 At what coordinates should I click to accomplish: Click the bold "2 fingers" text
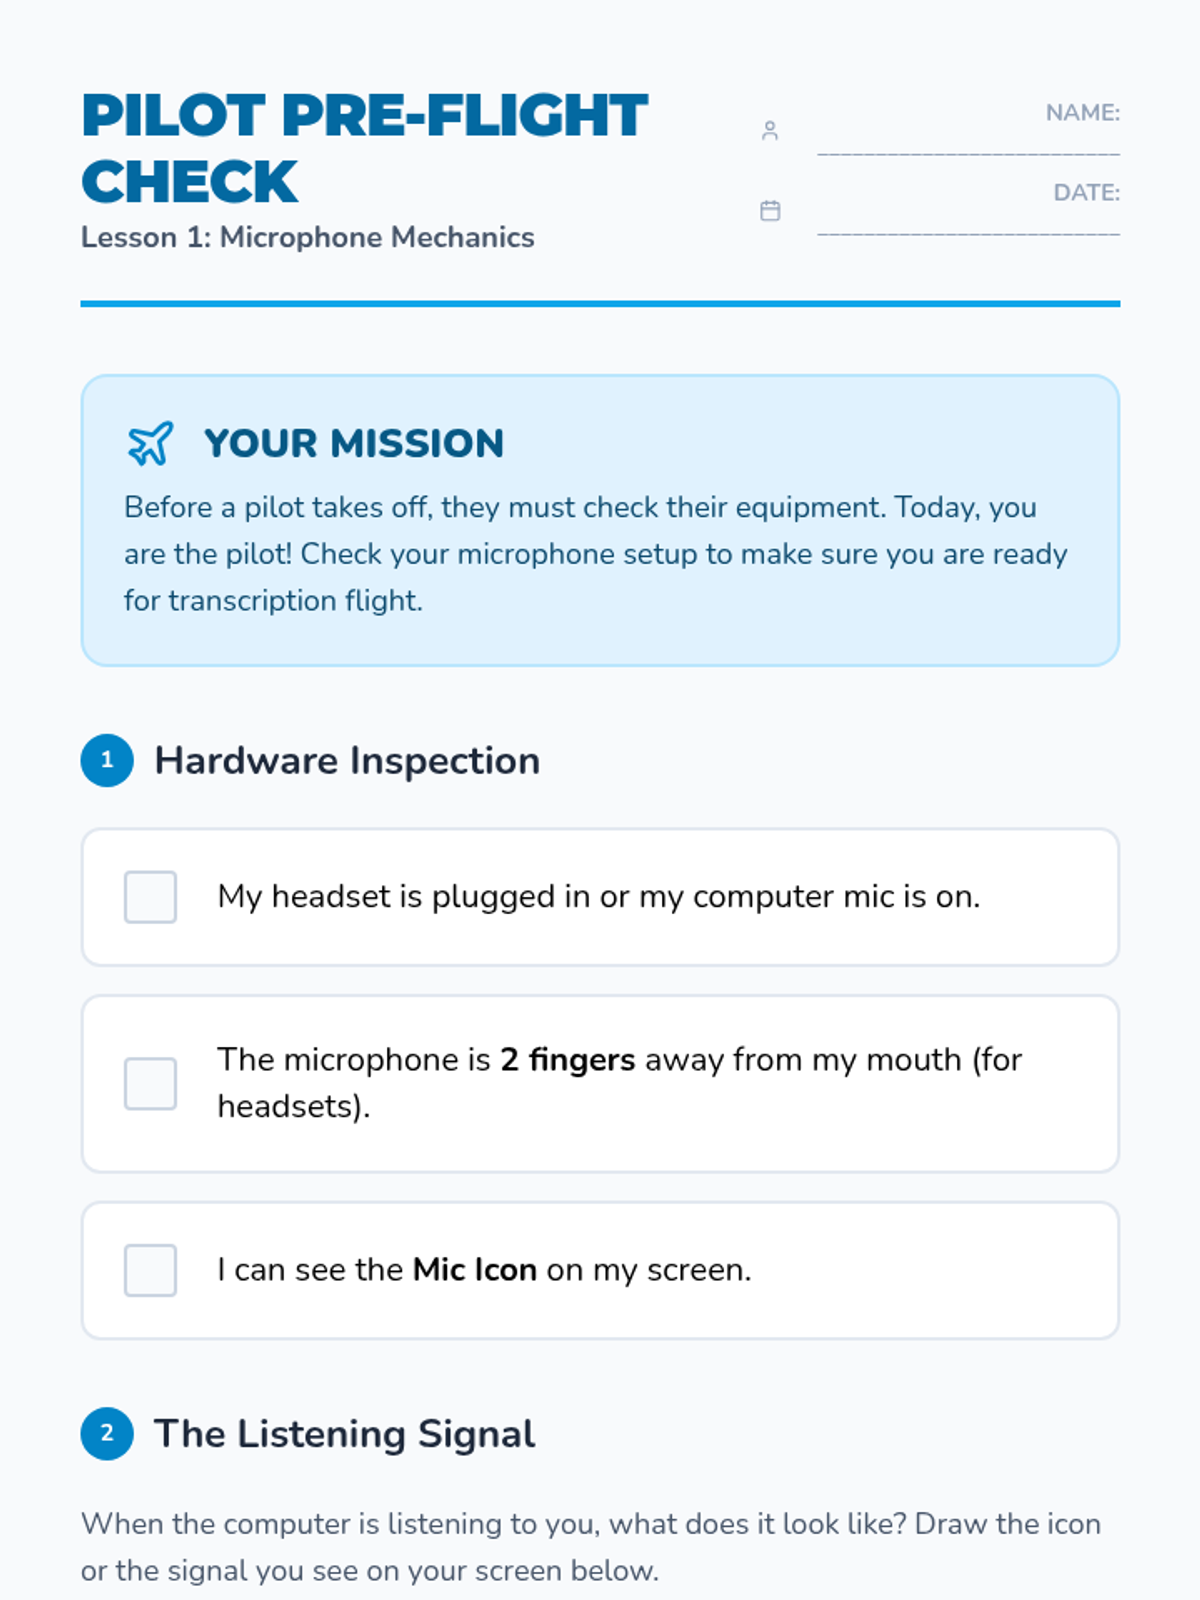pos(567,1060)
